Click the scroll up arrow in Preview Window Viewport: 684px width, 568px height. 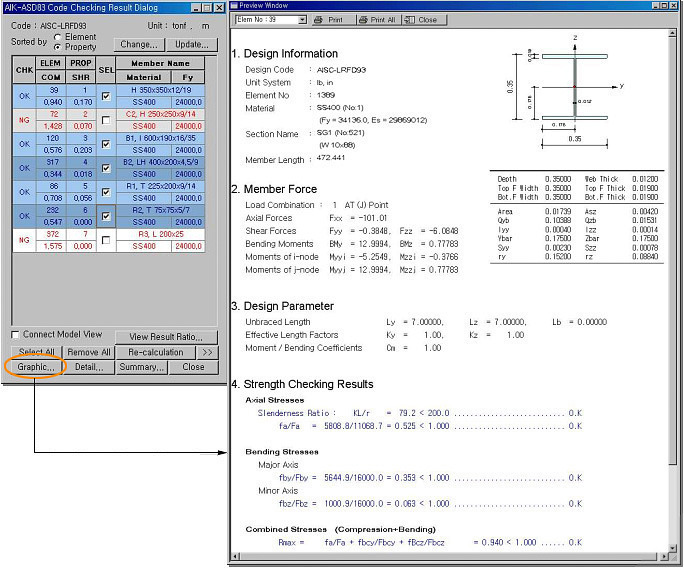(672, 34)
